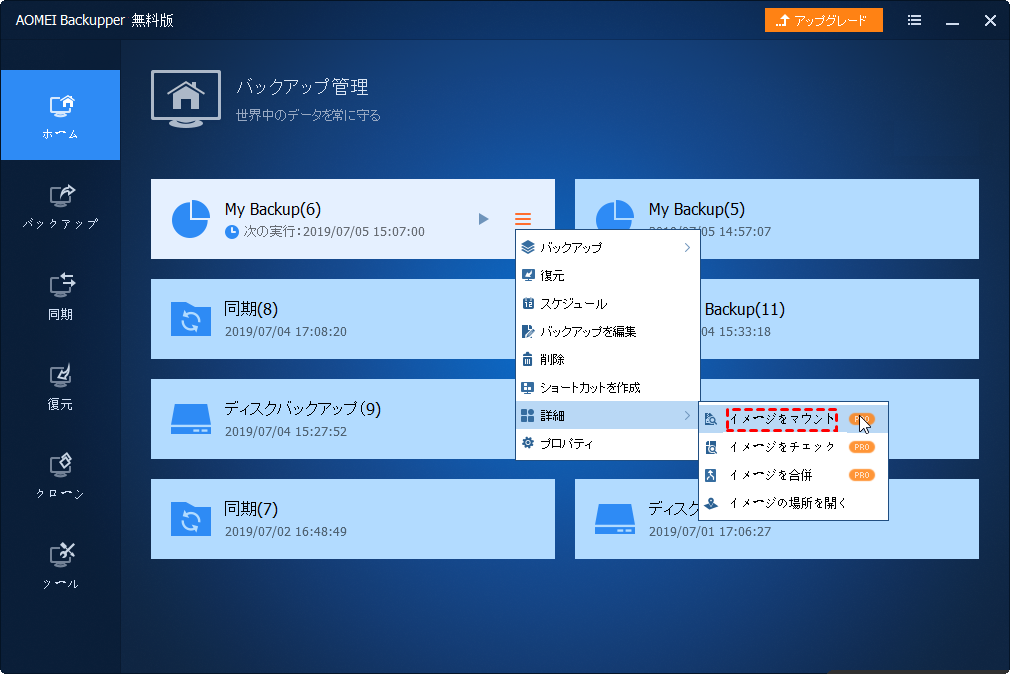Screen dimensions: 1010x674
Task: Click the merge icon beside イメージを合併
Action: pos(711,475)
